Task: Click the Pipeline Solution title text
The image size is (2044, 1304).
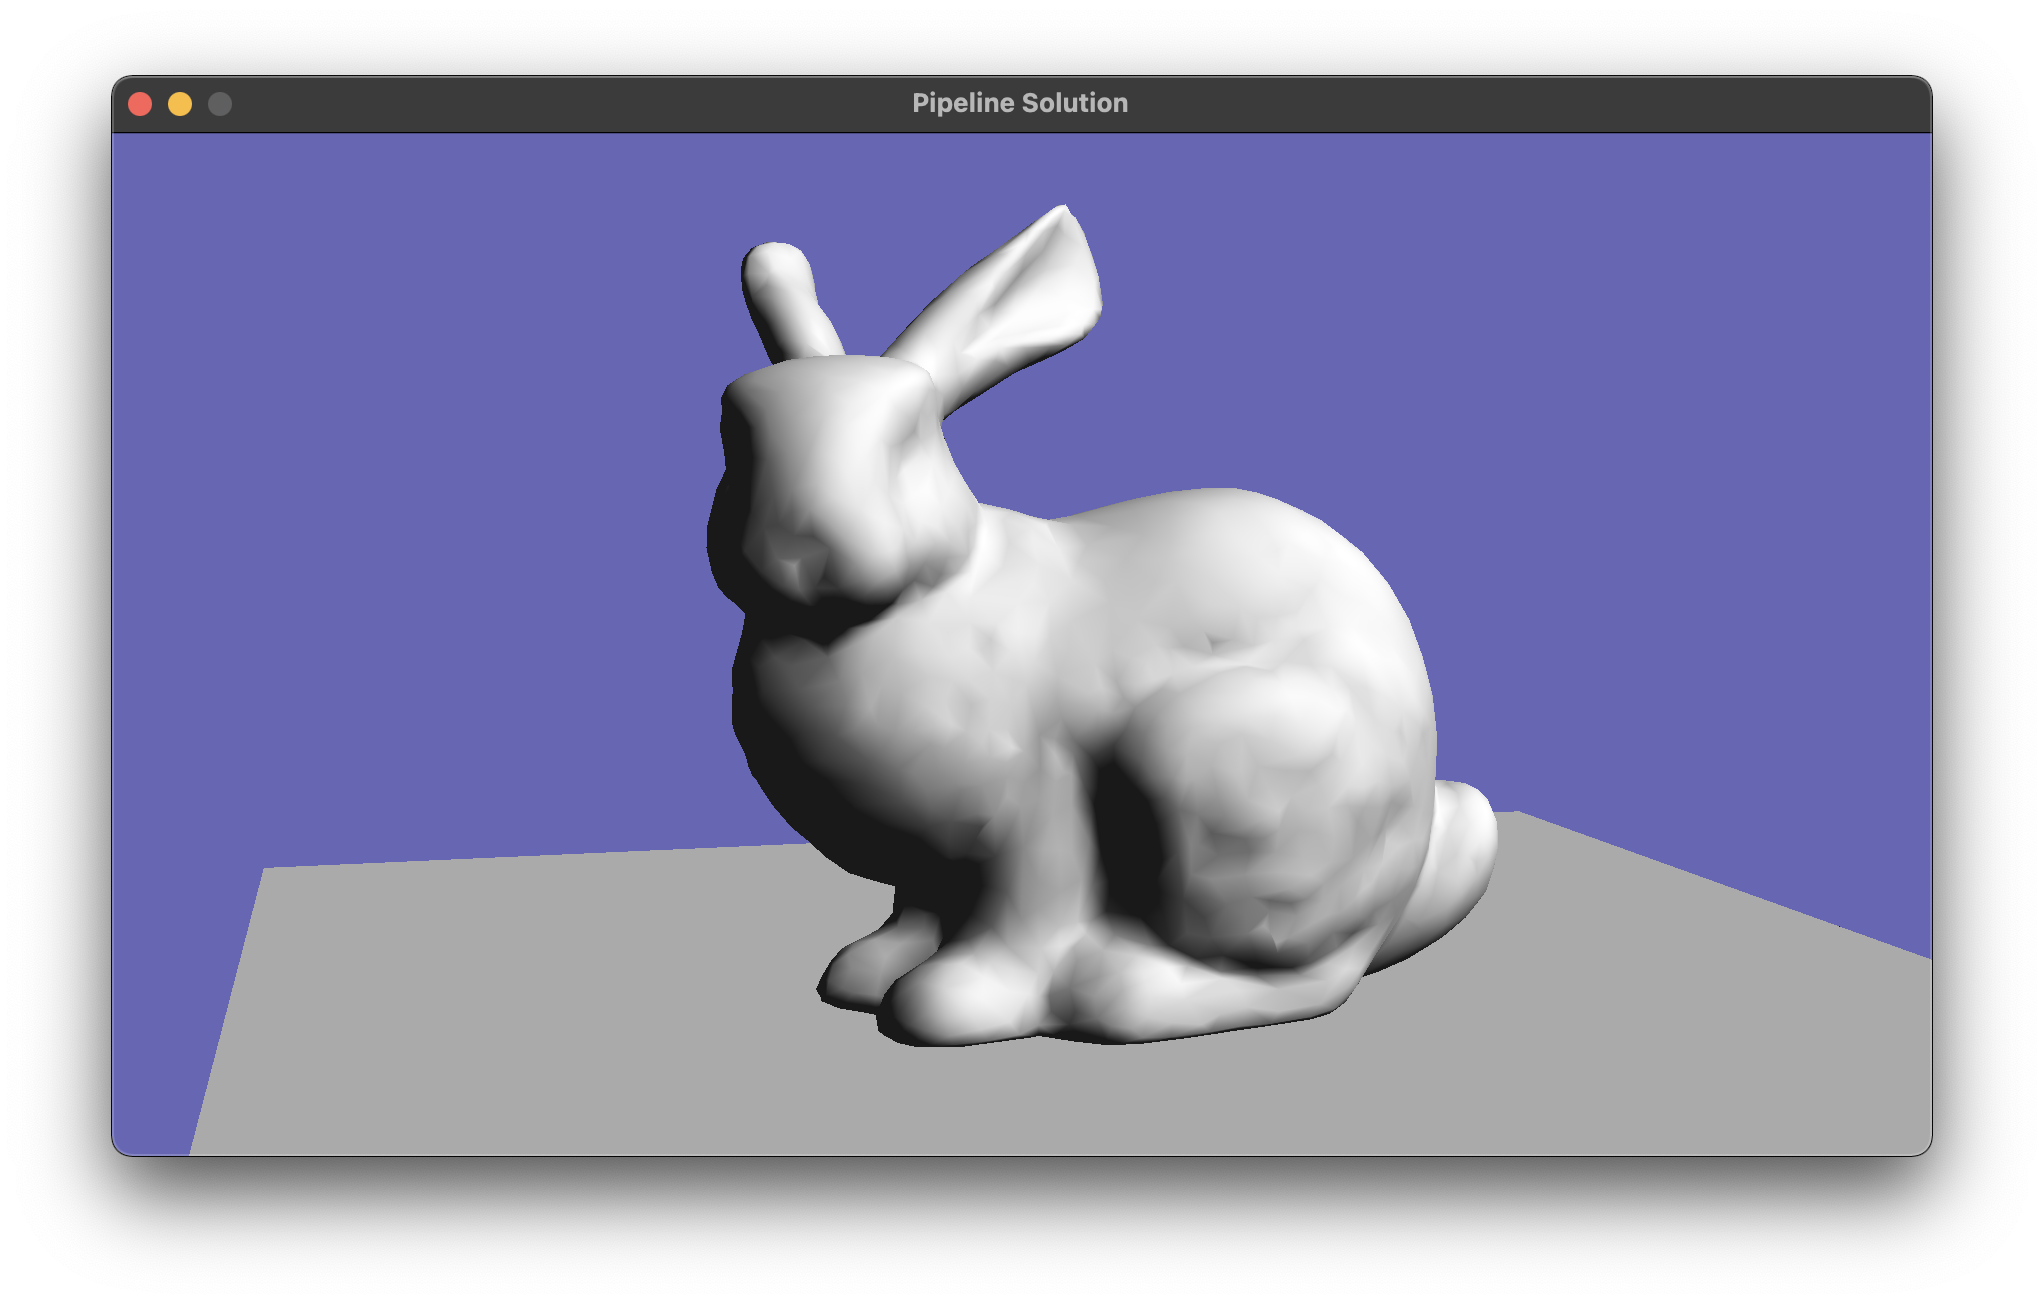Action: [1019, 103]
